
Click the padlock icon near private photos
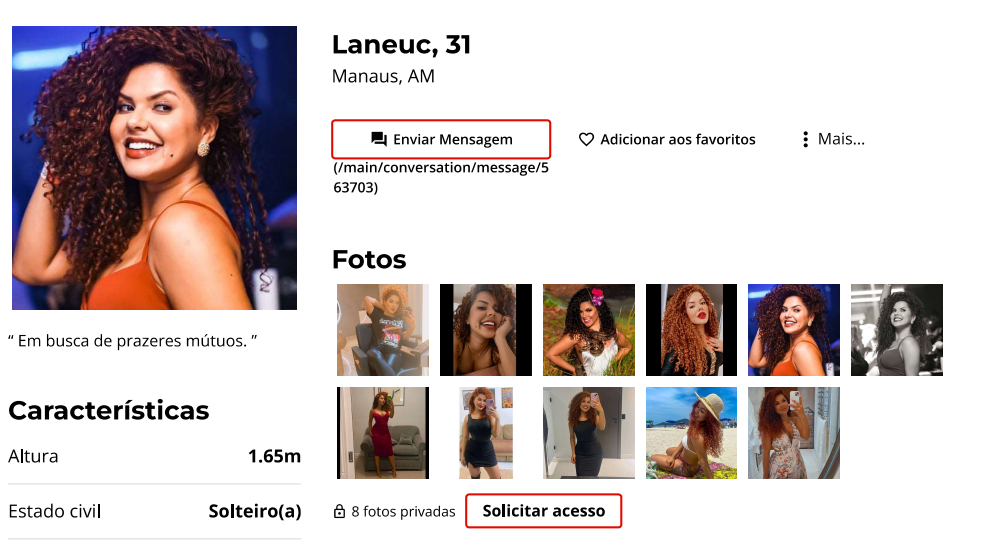tap(339, 511)
